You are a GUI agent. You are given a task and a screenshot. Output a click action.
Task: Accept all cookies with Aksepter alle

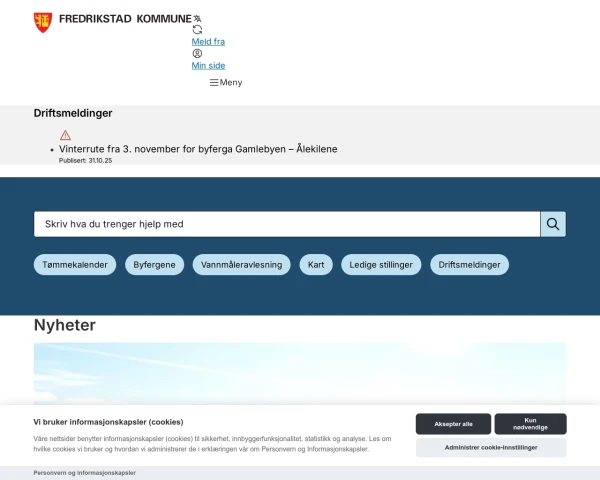click(x=453, y=424)
